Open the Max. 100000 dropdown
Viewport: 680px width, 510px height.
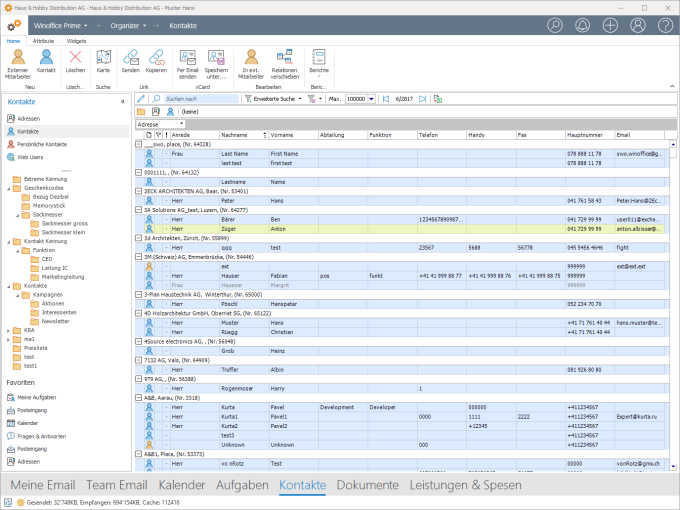372,99
